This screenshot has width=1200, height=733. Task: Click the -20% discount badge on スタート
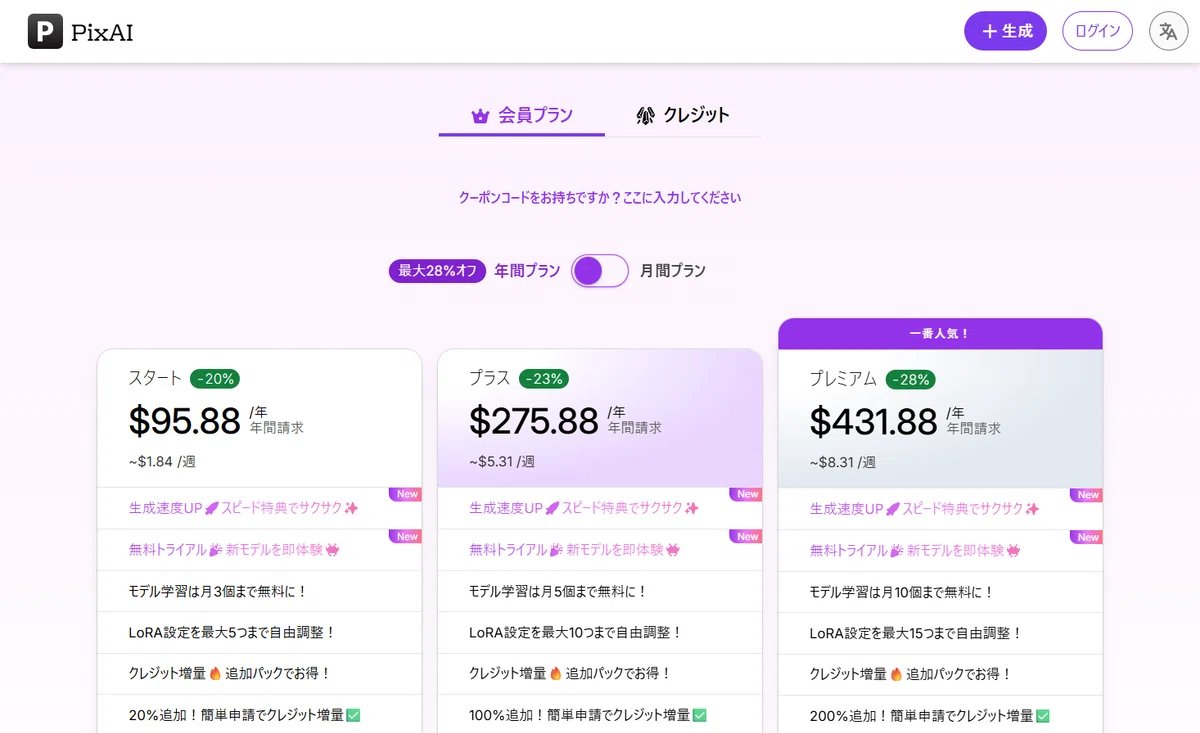215,379
